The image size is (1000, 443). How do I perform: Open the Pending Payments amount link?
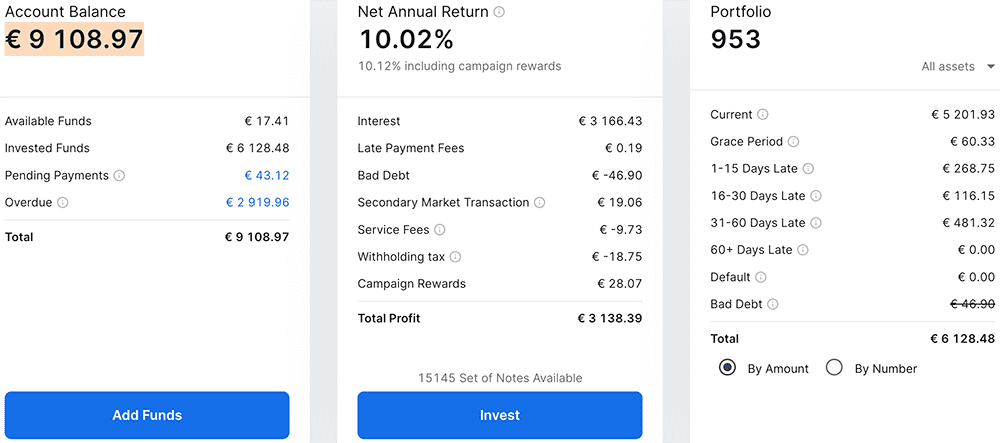(x=266, y=176)
